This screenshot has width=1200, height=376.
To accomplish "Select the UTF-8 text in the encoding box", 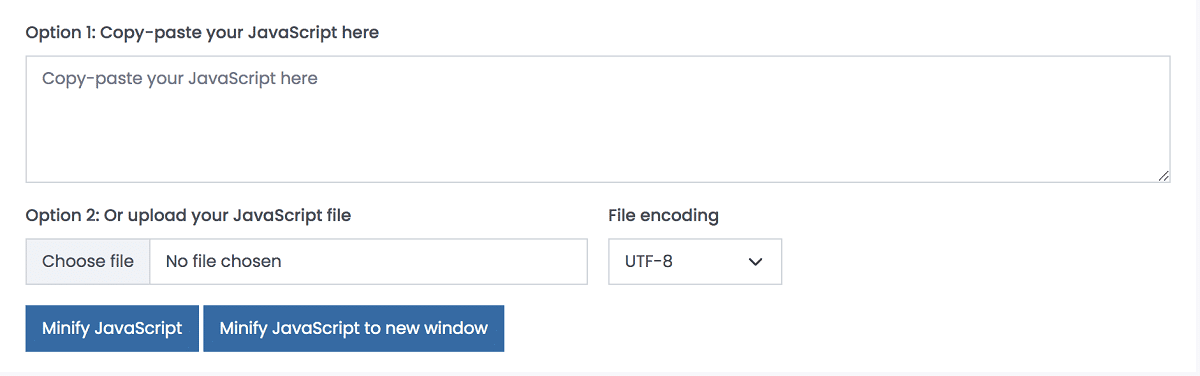I will [x=649, y=262].
